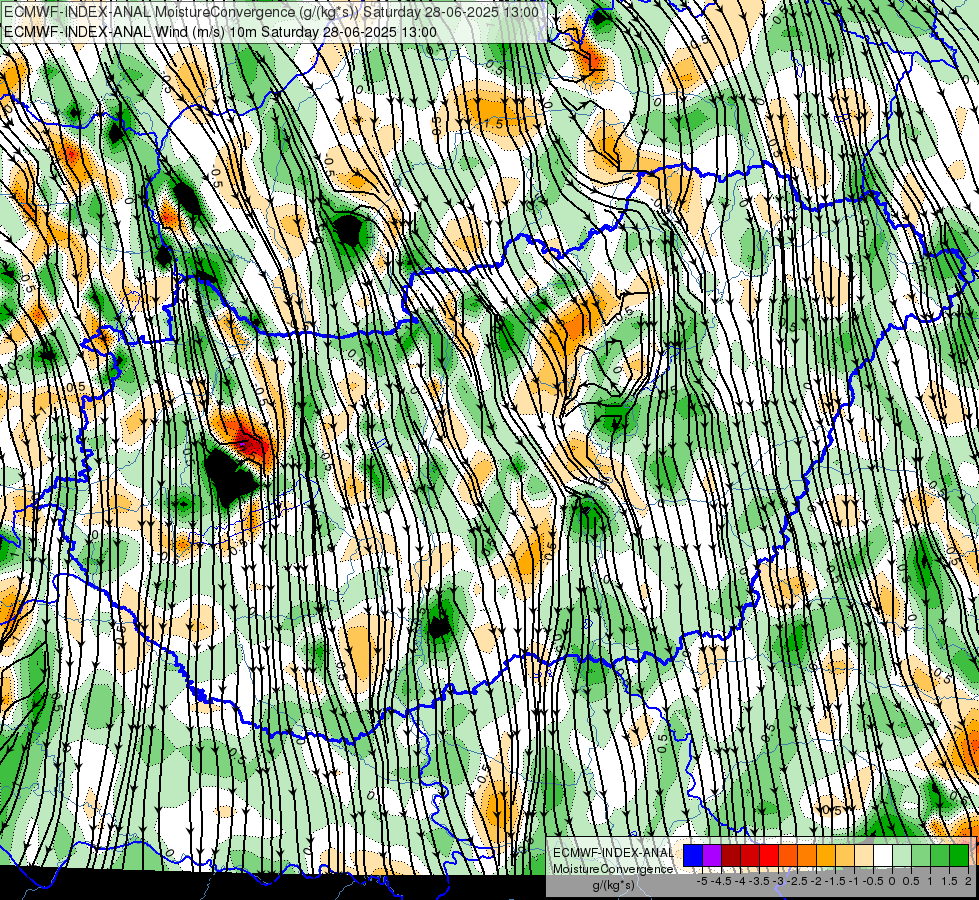
Task: Click the Wind (m/s) 10m title line
Action: 220,31
